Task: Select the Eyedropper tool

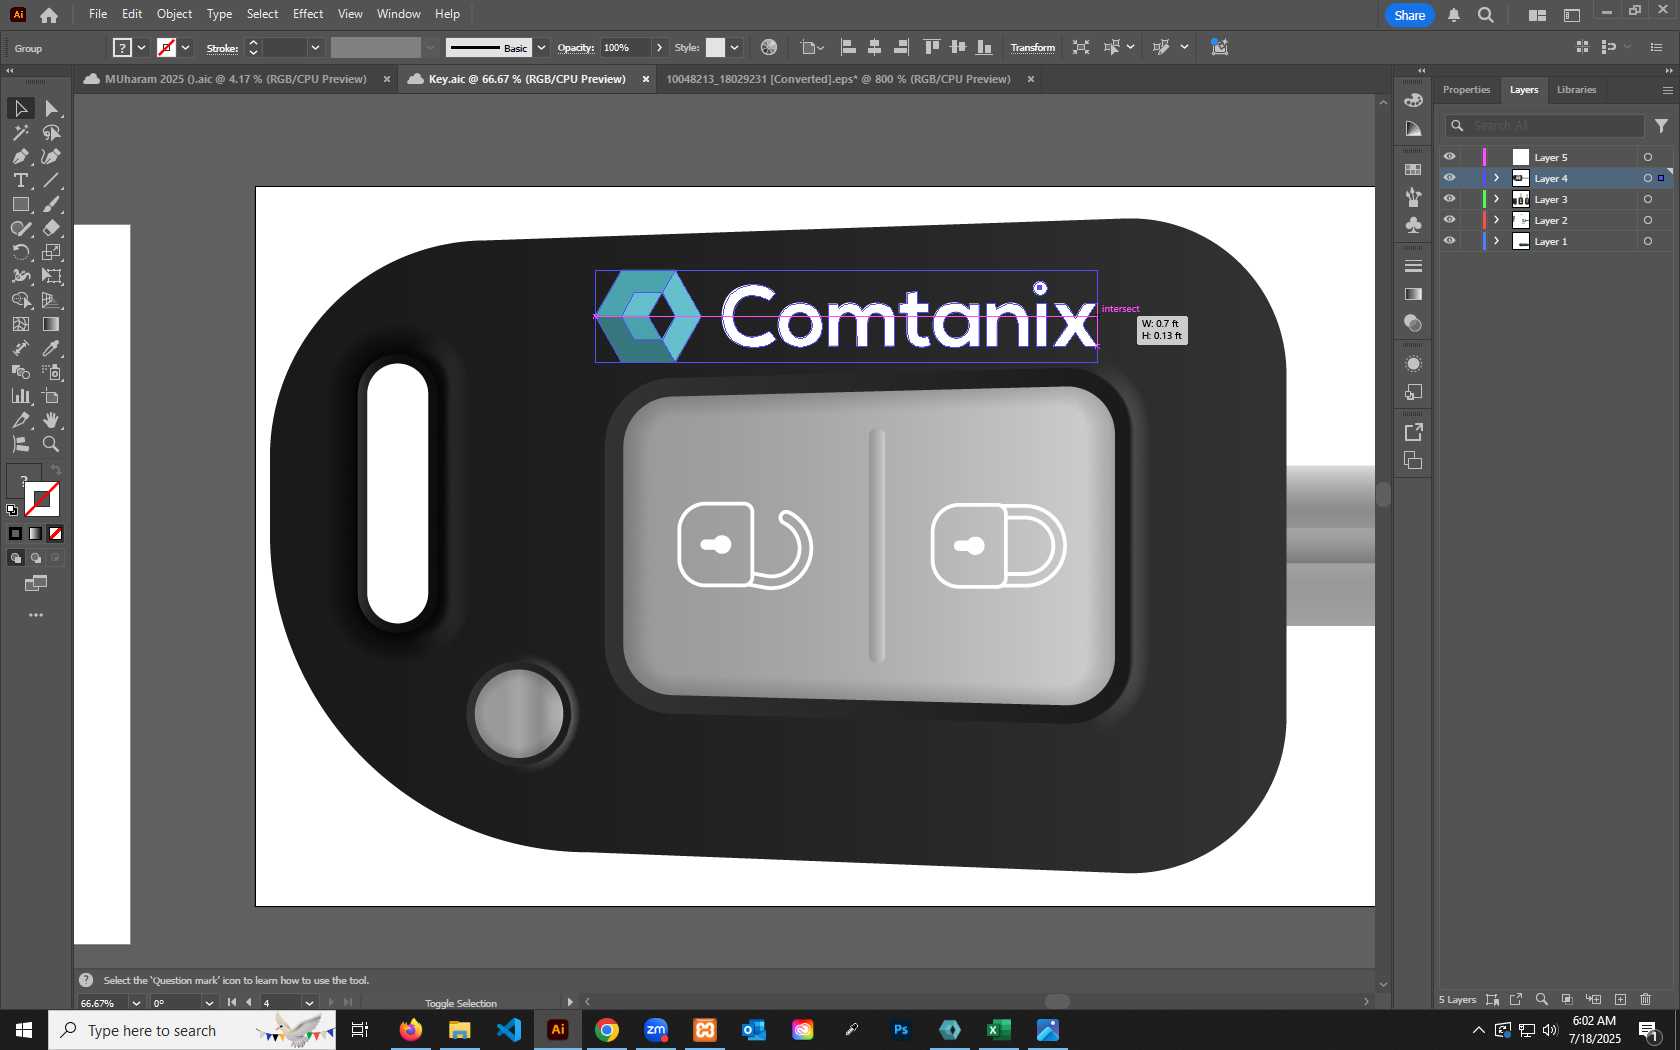Action: pos(51,348)
